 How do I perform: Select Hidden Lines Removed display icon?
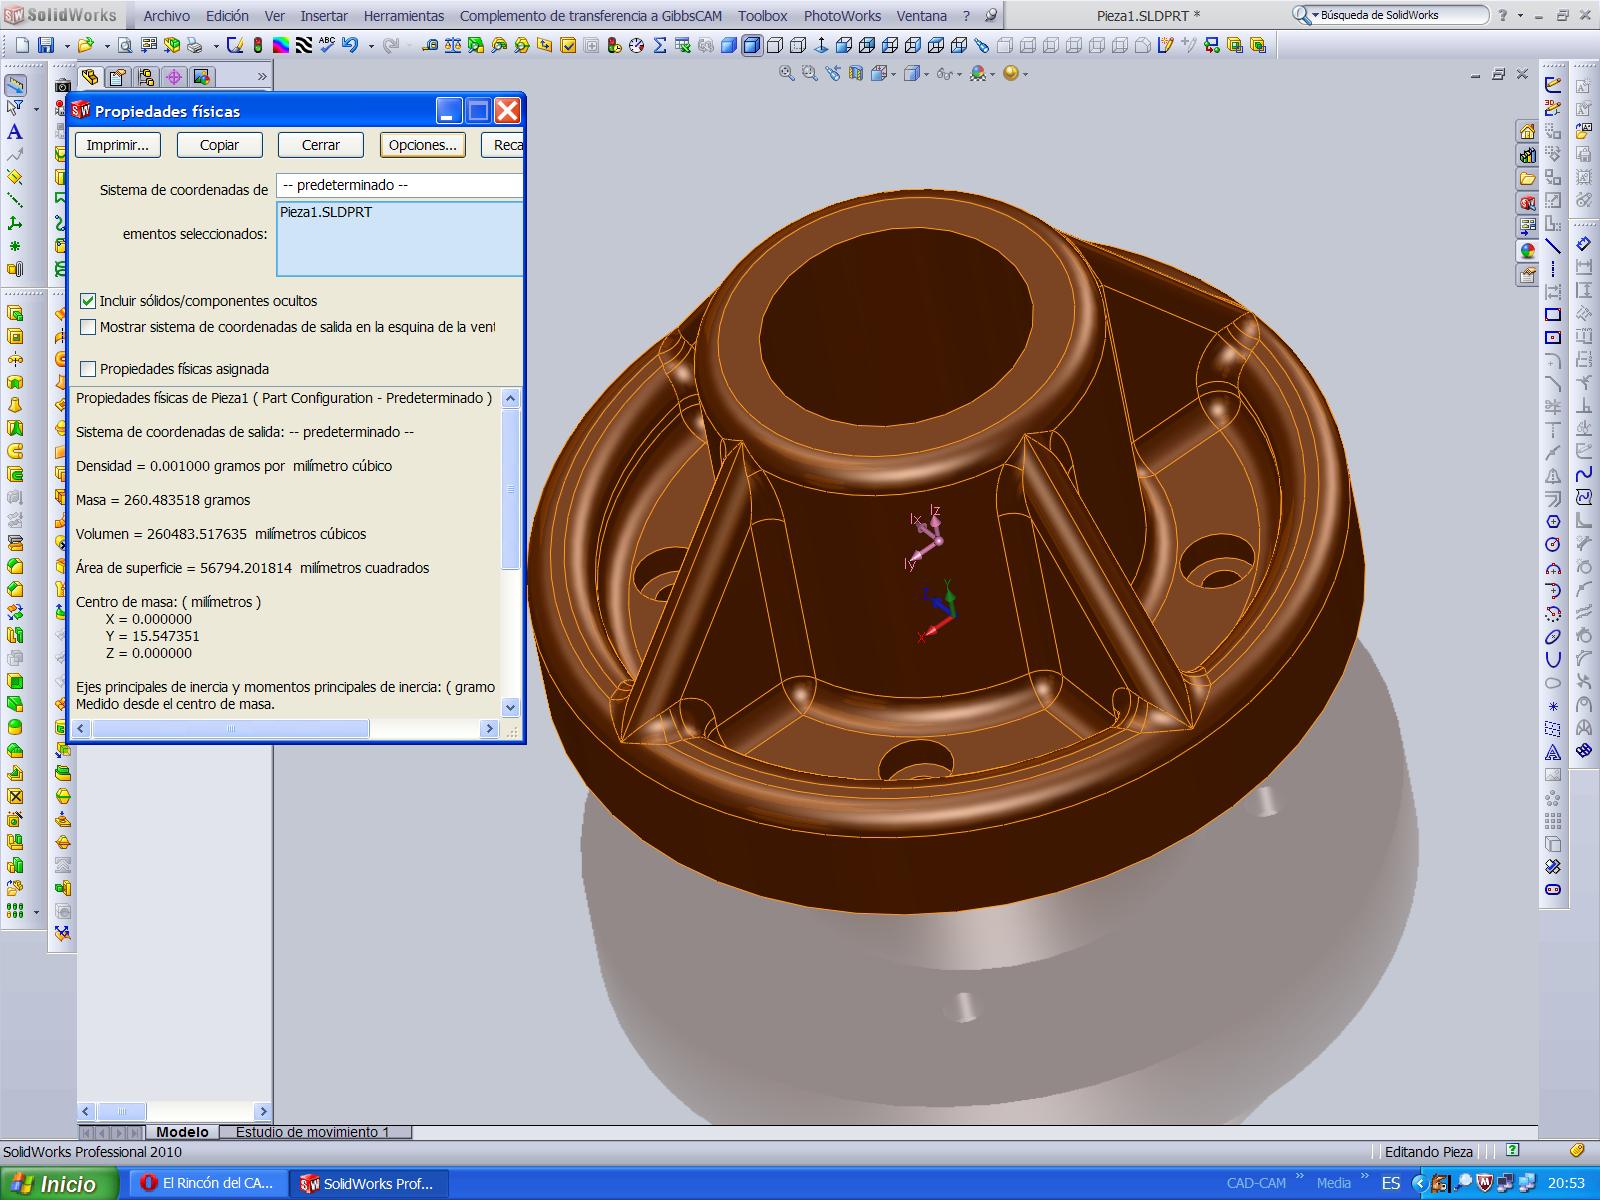[x=775, y=45]
